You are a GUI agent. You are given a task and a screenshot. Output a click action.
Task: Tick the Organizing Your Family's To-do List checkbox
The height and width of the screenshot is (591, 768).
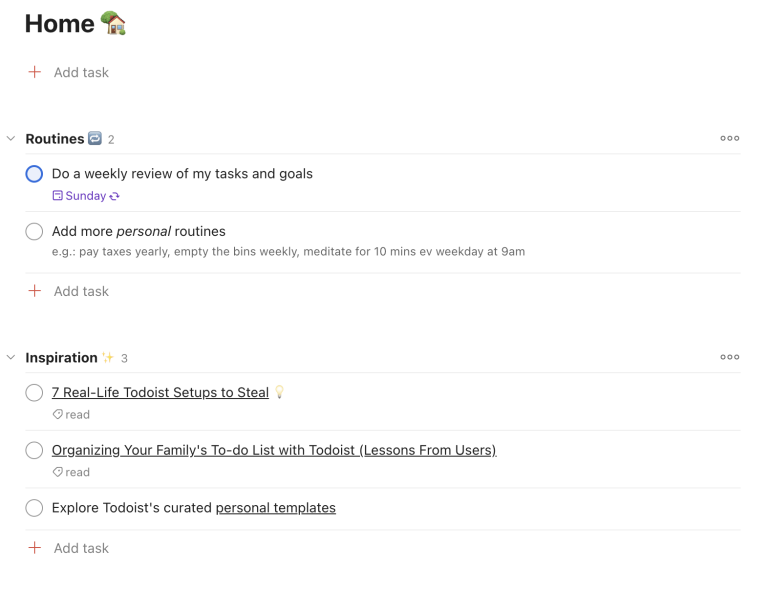[x=34, y=451]
